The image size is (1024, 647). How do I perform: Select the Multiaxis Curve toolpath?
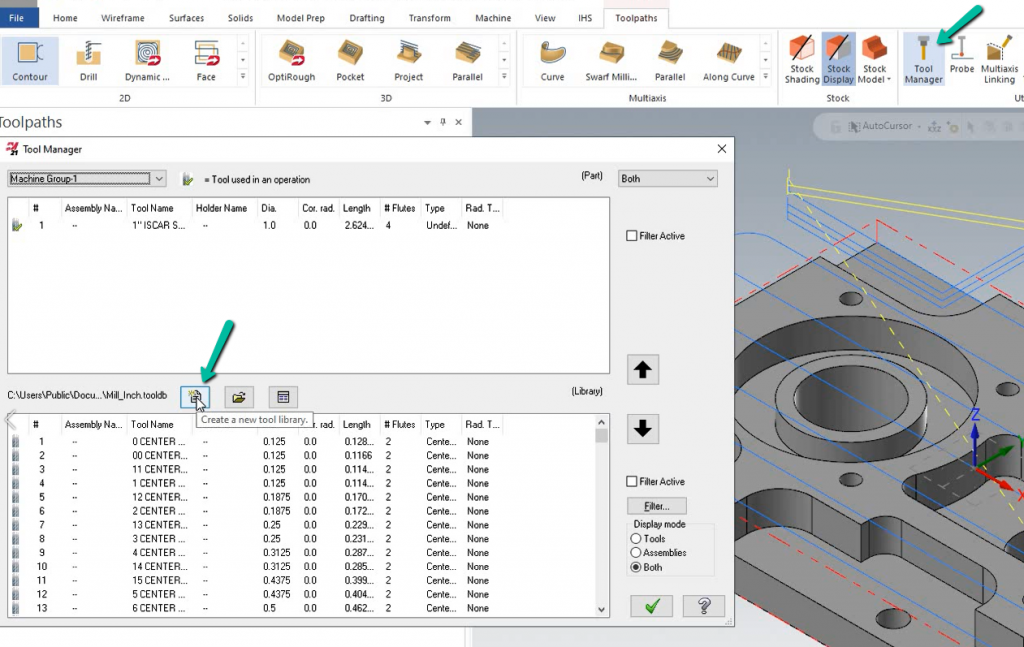point(552,61)
